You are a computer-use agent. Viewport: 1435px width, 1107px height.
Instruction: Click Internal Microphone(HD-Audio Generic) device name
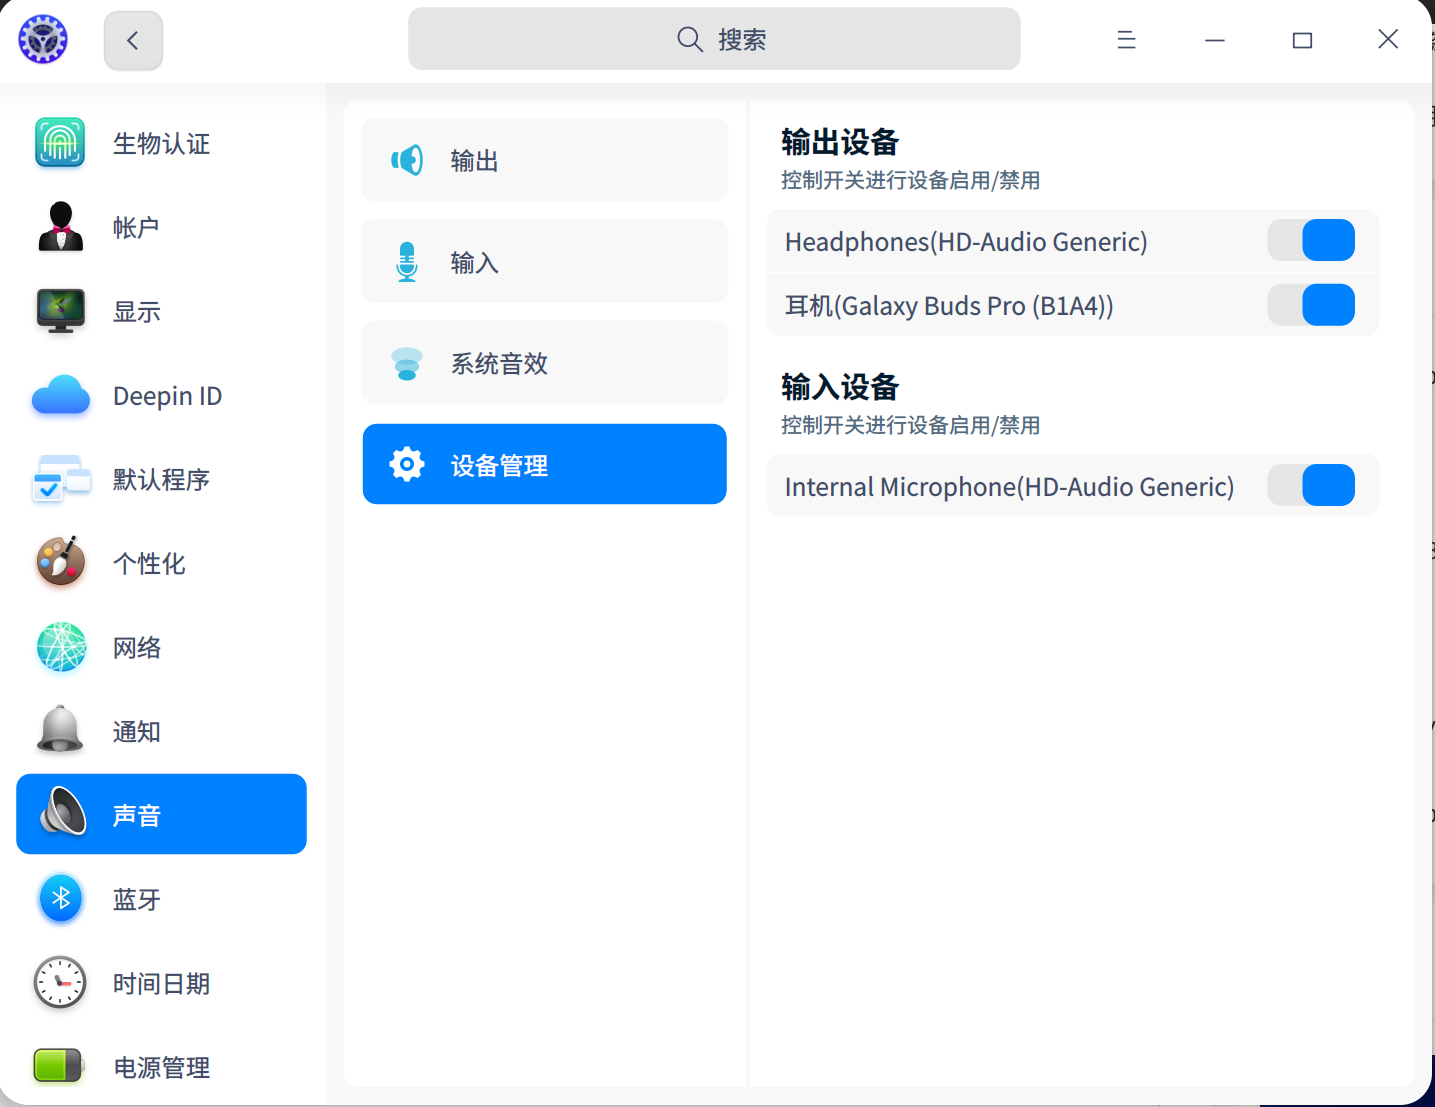[x=1009, y=487]
